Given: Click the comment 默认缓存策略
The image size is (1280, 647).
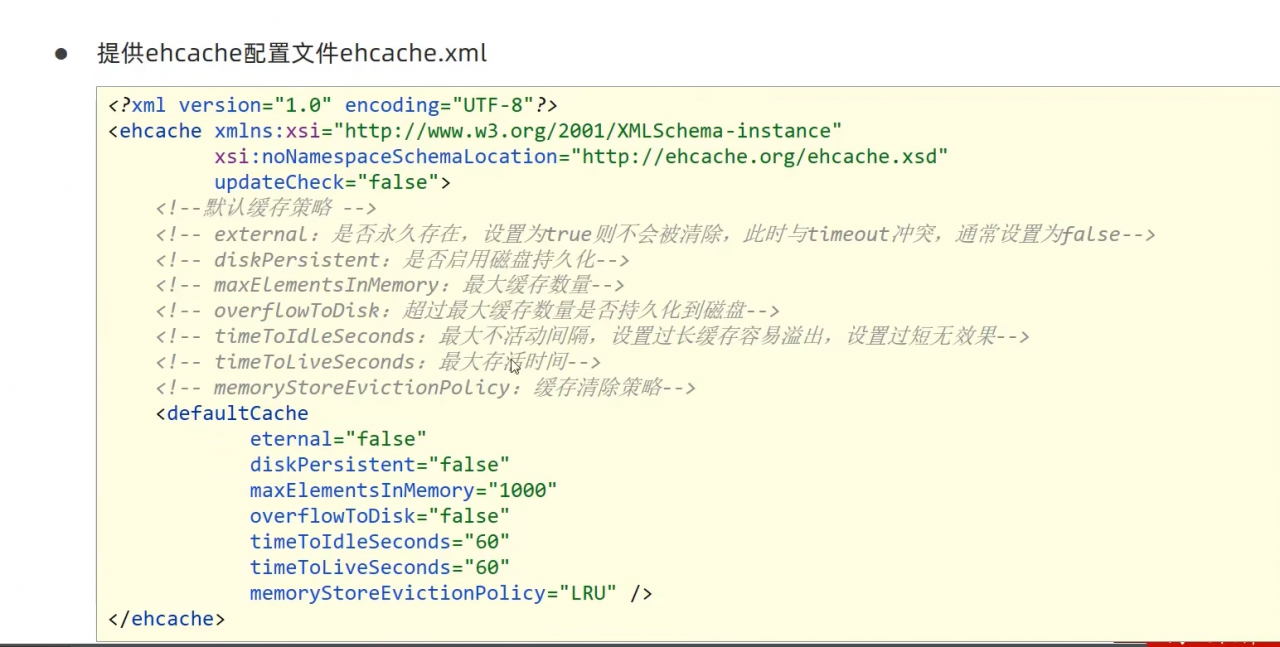Looking at the screenshot, I should [266, 208].
